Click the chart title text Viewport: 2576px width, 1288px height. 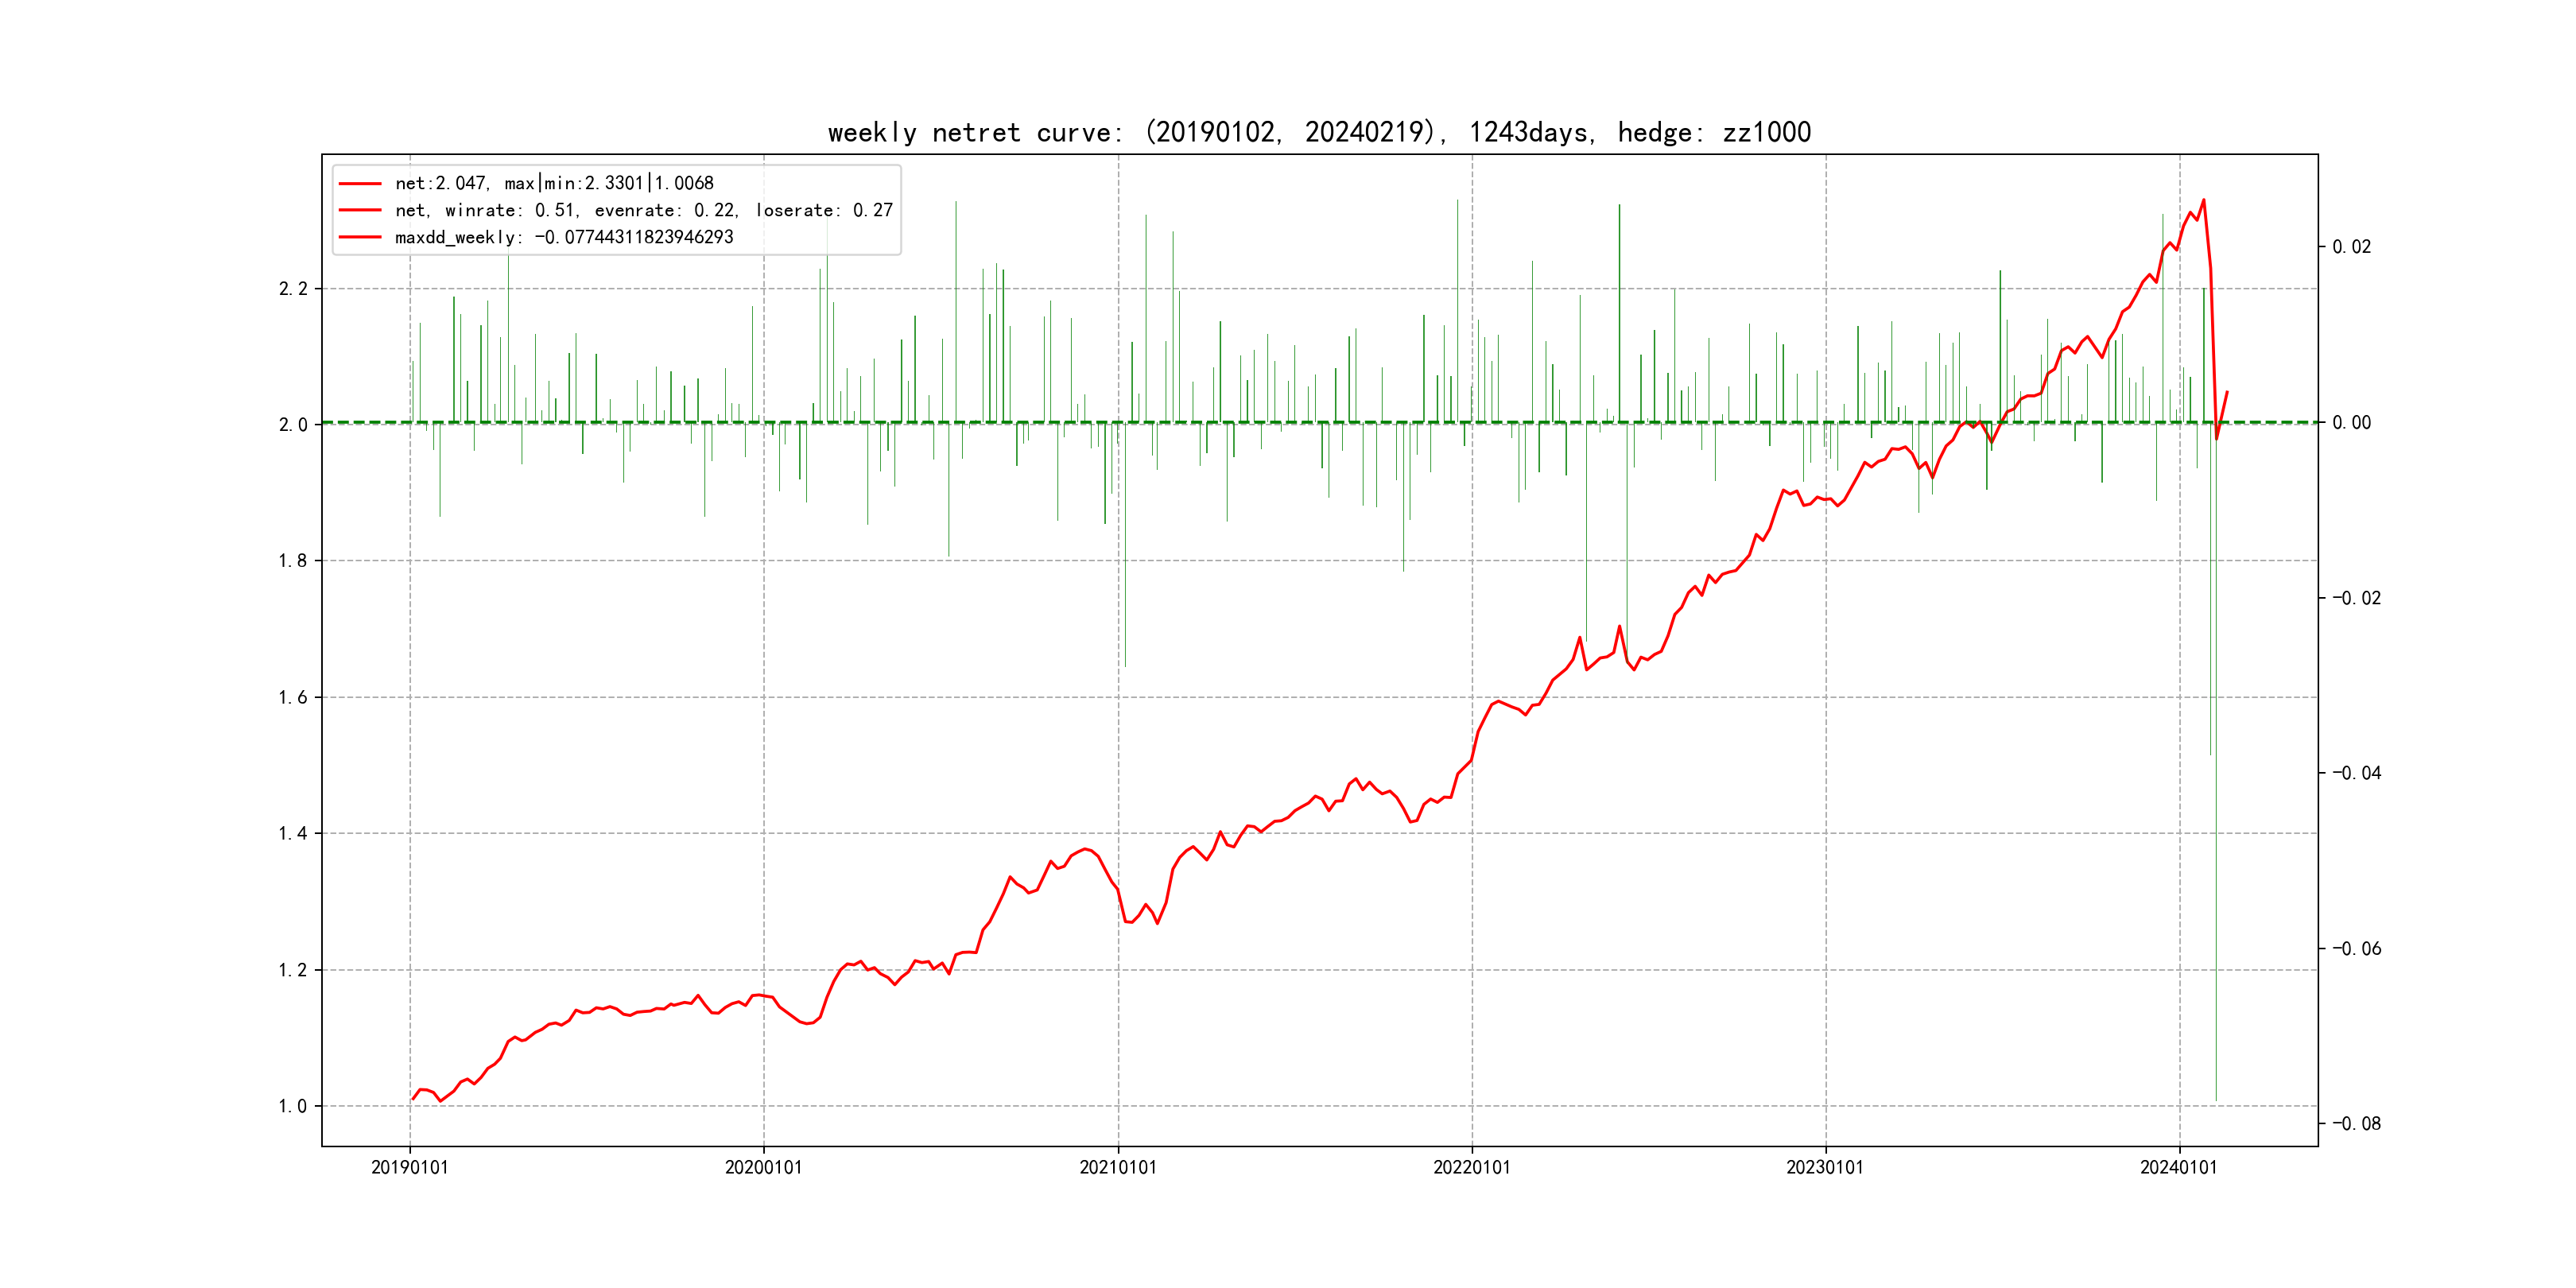[x=1319, y=132]
